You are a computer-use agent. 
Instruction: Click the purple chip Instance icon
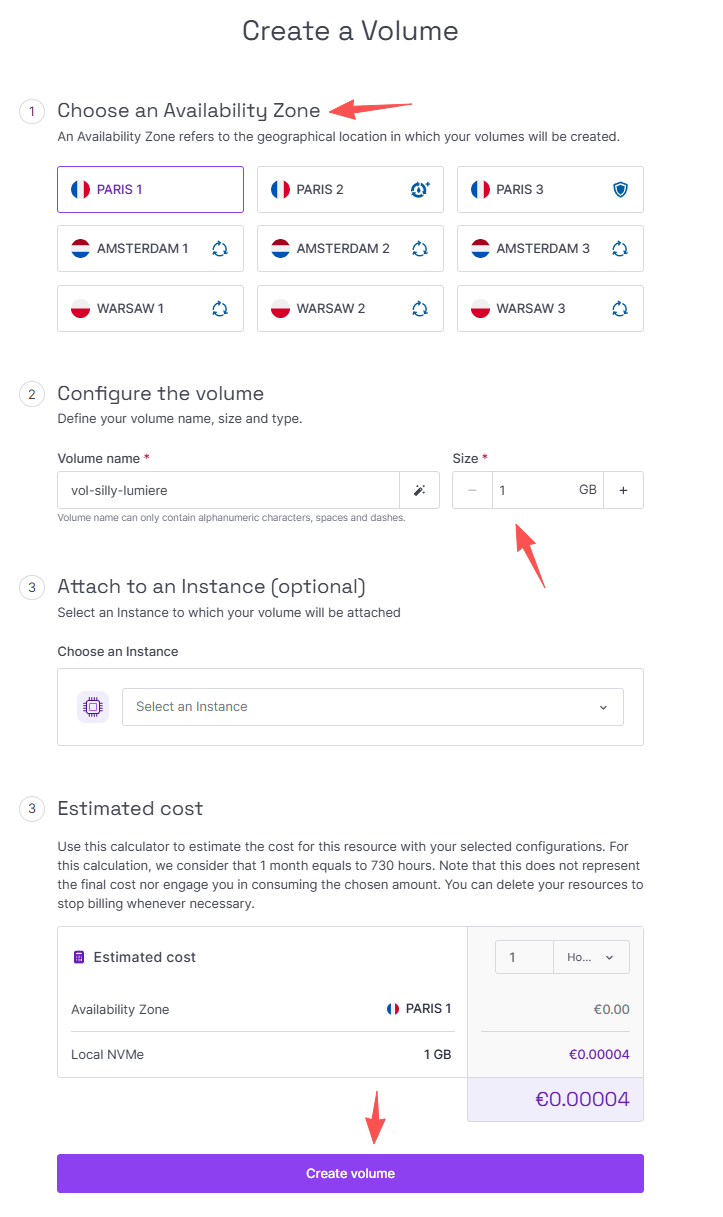point(93,707)
